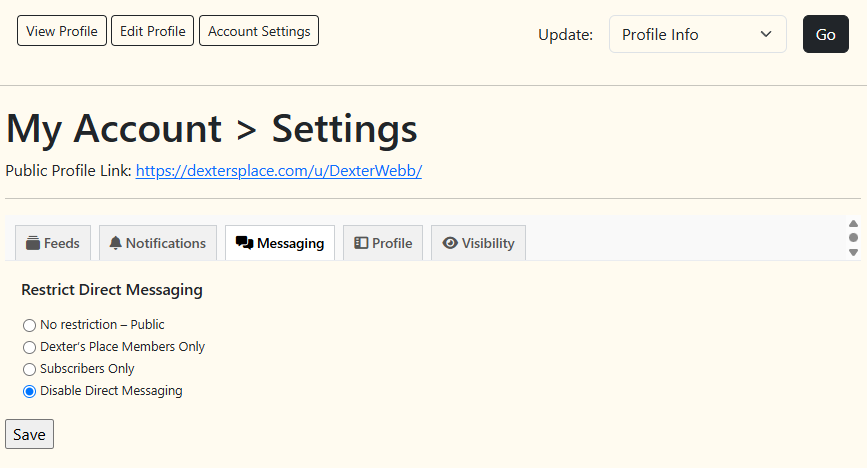Select Dexter's Place Members Only option
The width and height of the screenshot is (867, 468).
pos(29,347)
